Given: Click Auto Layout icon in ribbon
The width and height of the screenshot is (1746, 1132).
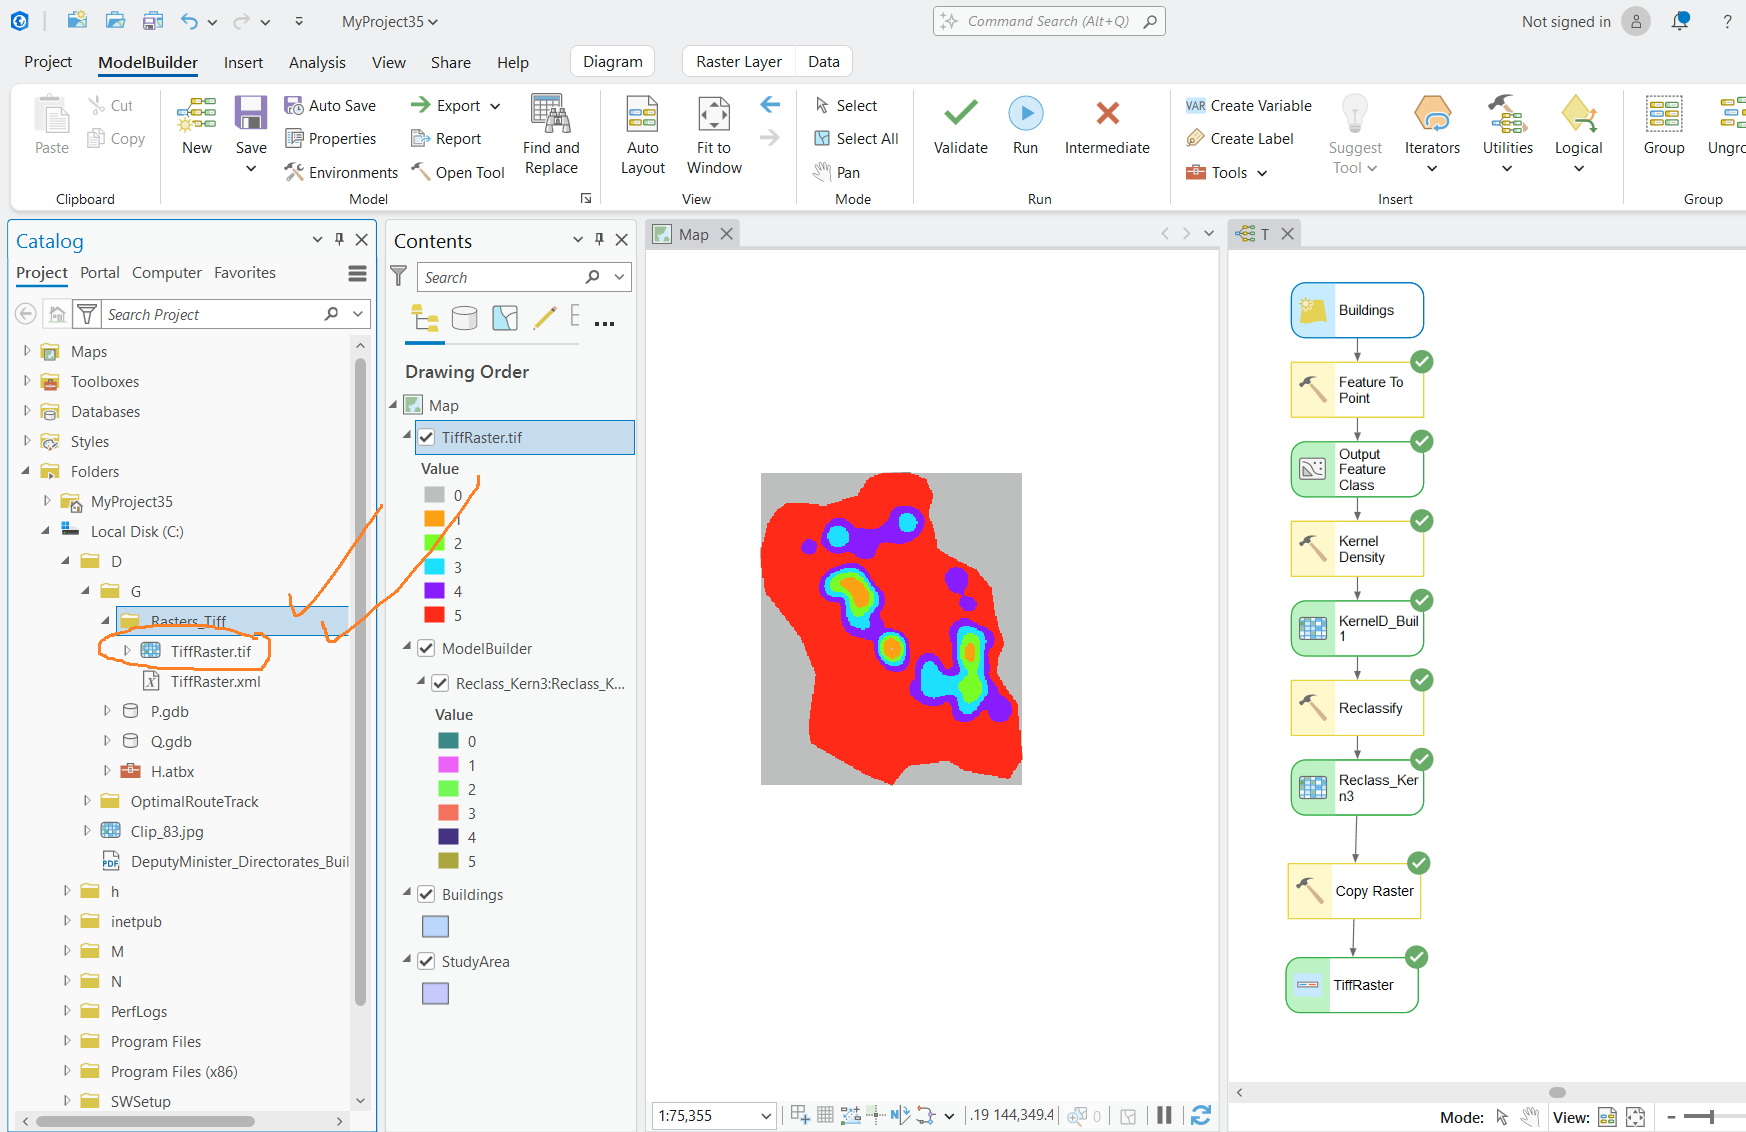Looking at the screenshot, I should [x=642, y=114].
